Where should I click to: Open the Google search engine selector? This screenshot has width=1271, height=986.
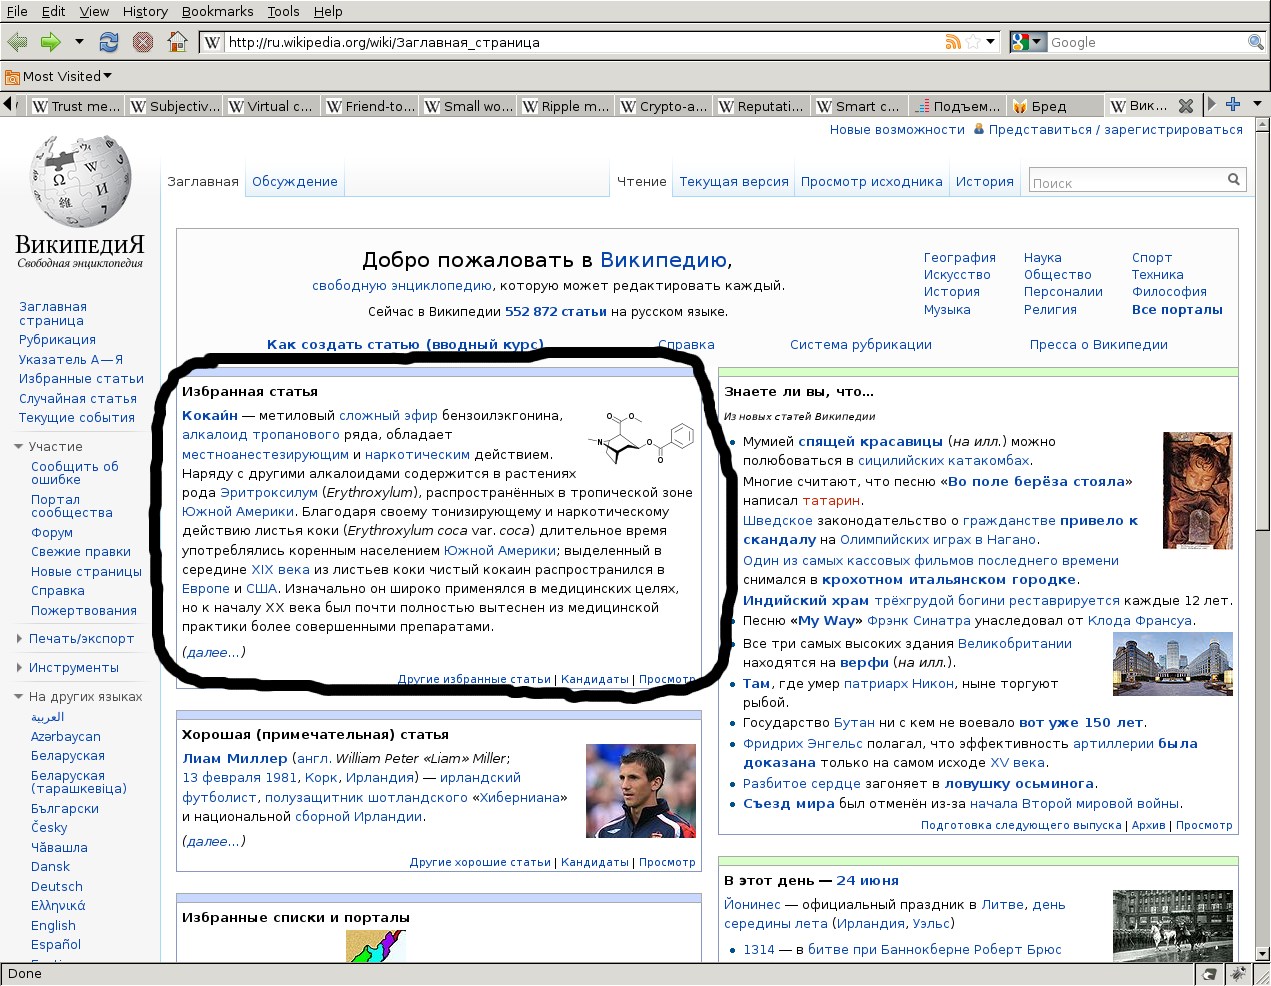(1027, 42)
